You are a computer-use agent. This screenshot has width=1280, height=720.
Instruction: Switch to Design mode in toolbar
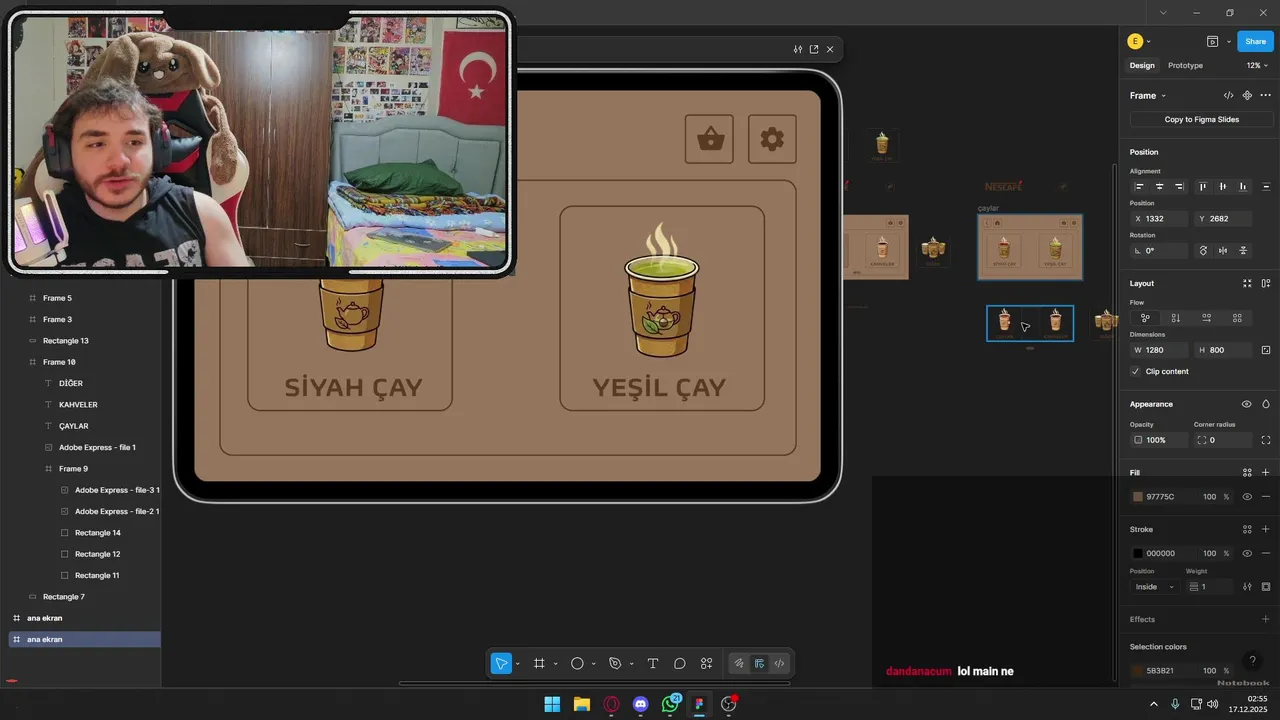point(759,663)
